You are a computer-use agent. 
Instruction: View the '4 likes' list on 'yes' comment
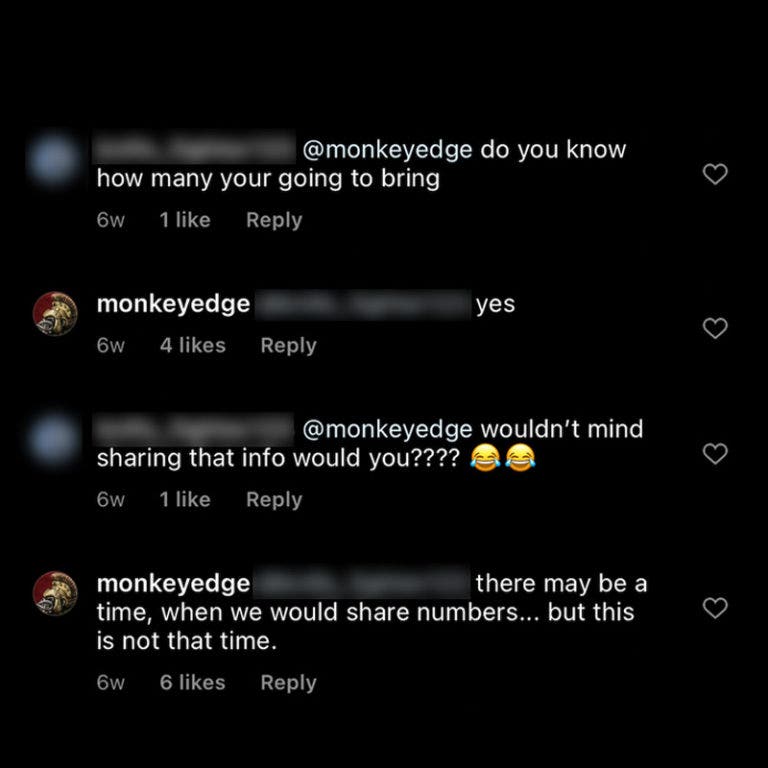click(x=192, y=345)
